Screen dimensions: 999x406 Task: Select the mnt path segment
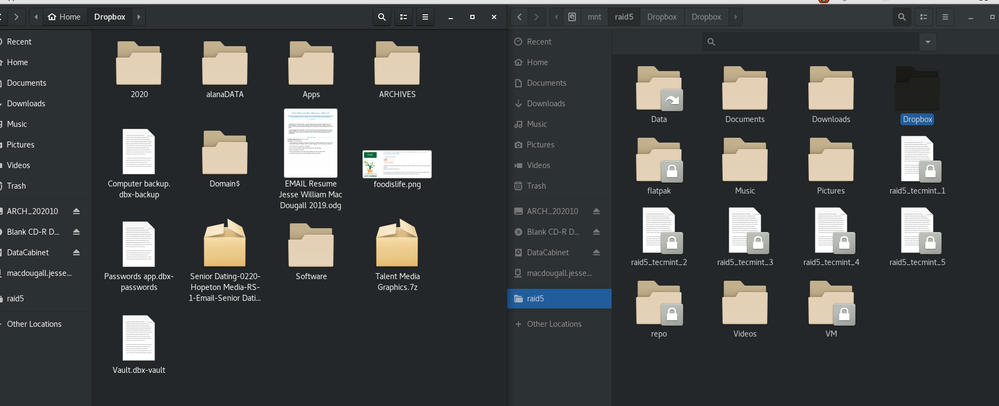click(x=595, y=17)
